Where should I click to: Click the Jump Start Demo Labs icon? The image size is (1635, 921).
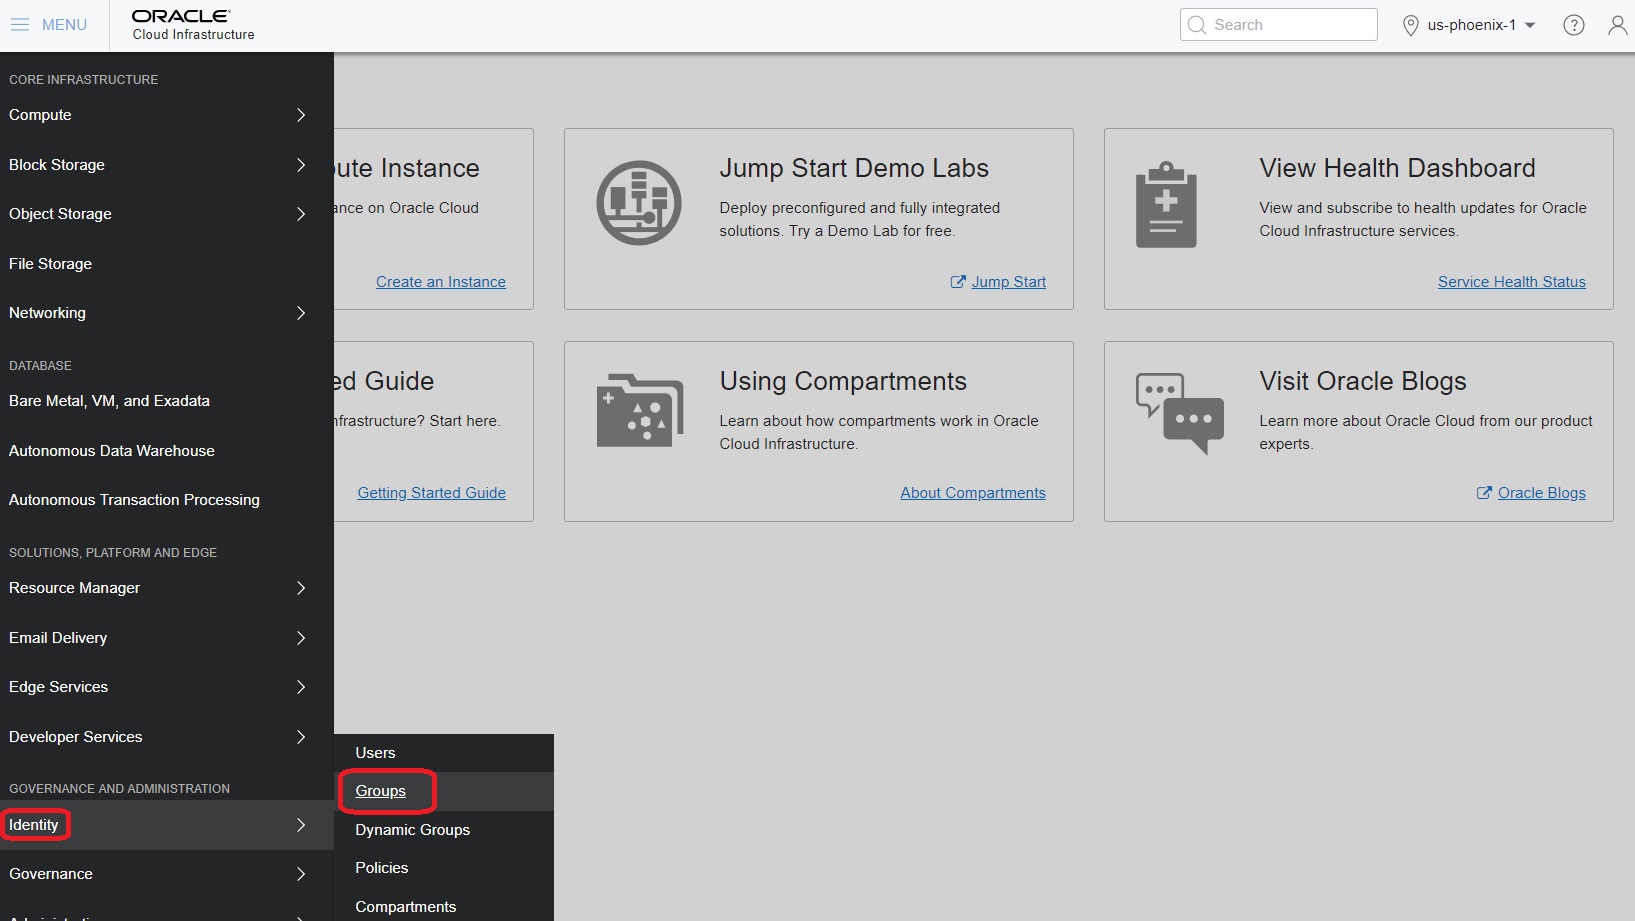639,203
